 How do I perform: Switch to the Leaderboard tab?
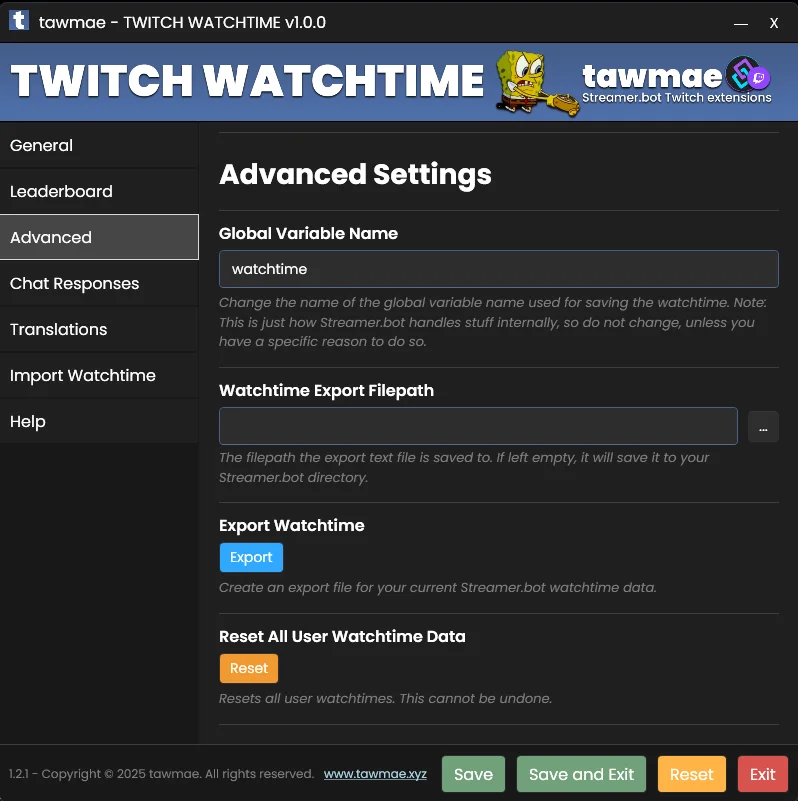click(x=99, y=192)
